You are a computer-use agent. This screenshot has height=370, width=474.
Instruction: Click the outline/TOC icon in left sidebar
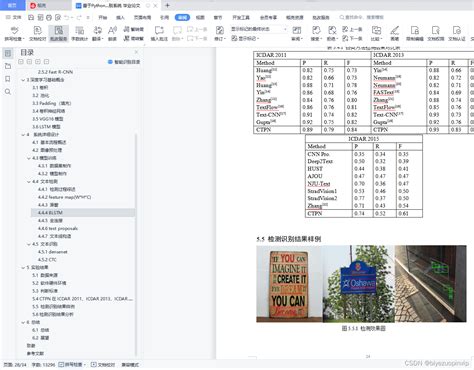[8, 53]
